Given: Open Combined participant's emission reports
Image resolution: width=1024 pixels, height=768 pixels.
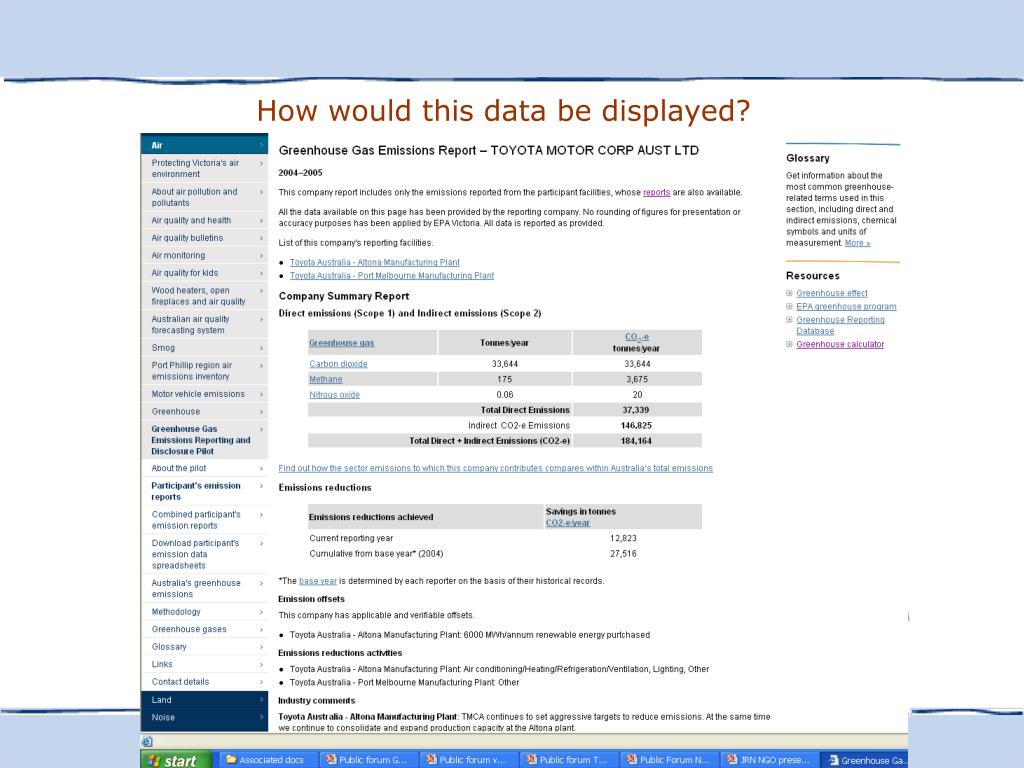Looking at the screenshot, I should (204, 520).
